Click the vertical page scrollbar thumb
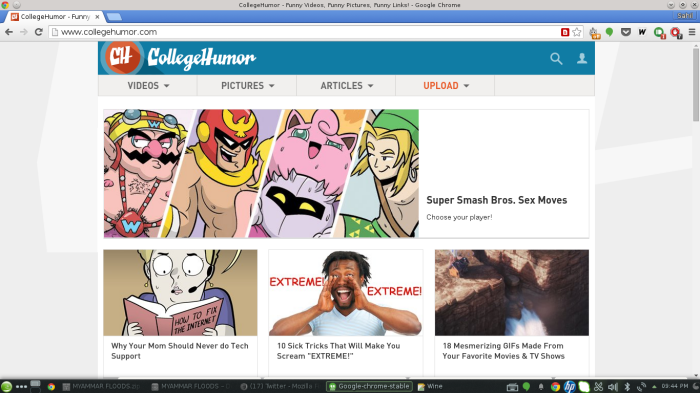 (x=696, y=85)
